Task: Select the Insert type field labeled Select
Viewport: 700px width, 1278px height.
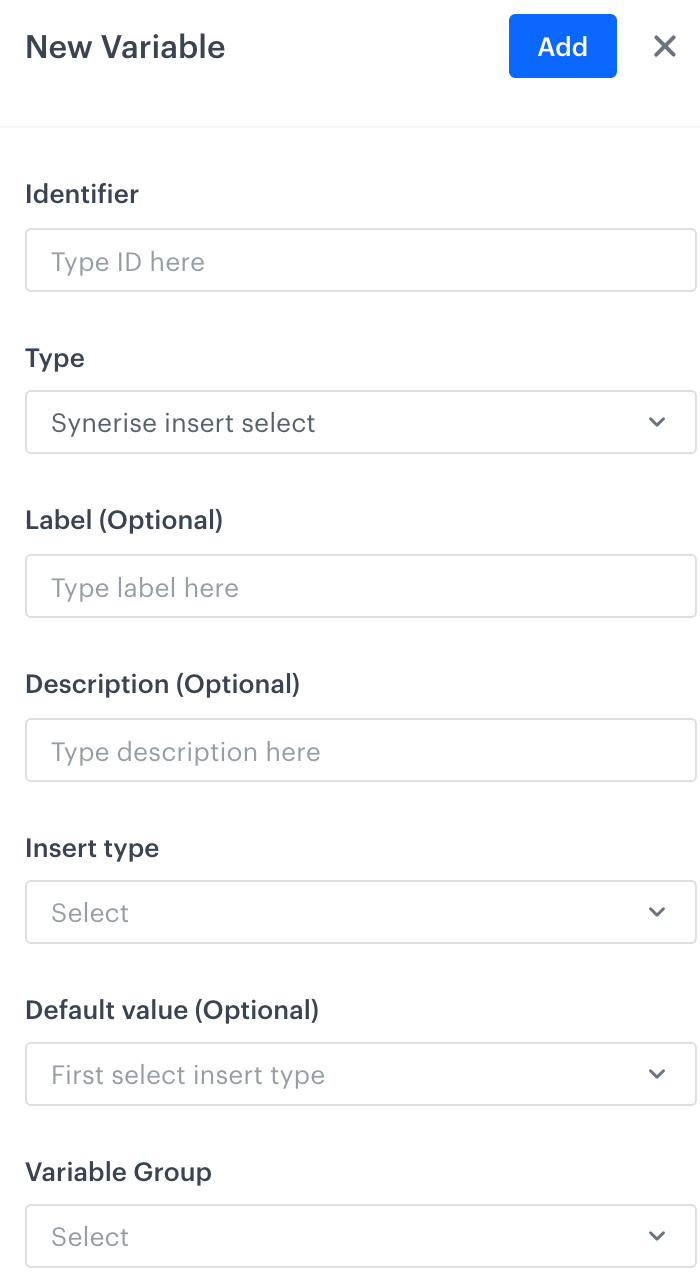Action: point(360,912)
